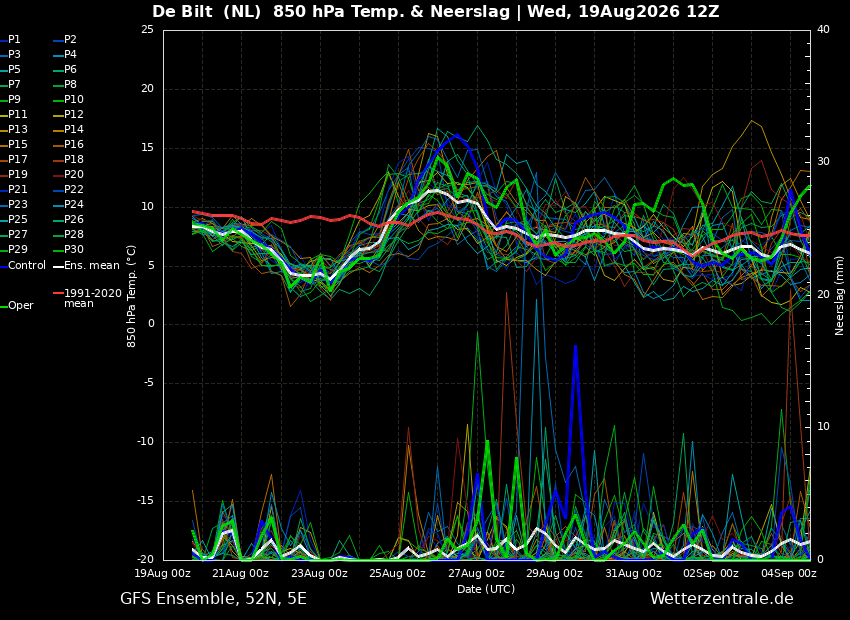The width and height of the screenshot is (850, 620).
Task: Click the P7 legend label
Action: coord(14,85)
